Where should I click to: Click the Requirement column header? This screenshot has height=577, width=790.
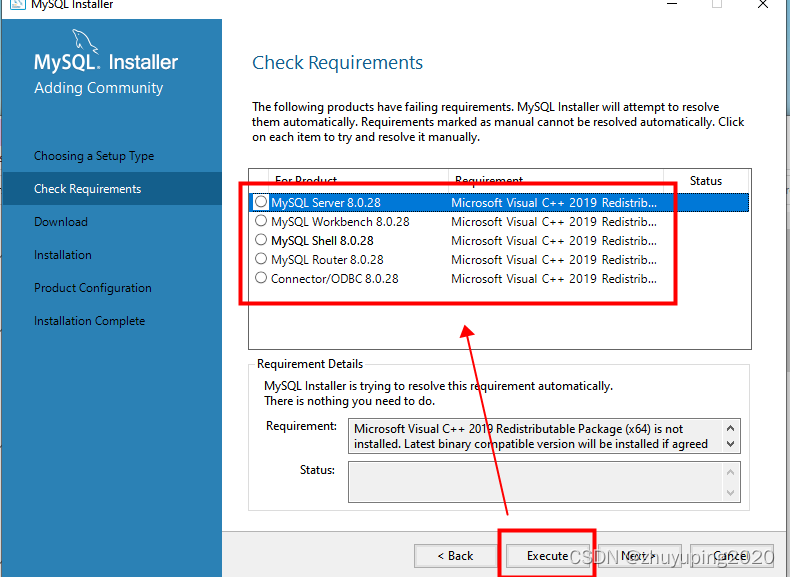tap(556, 180)
